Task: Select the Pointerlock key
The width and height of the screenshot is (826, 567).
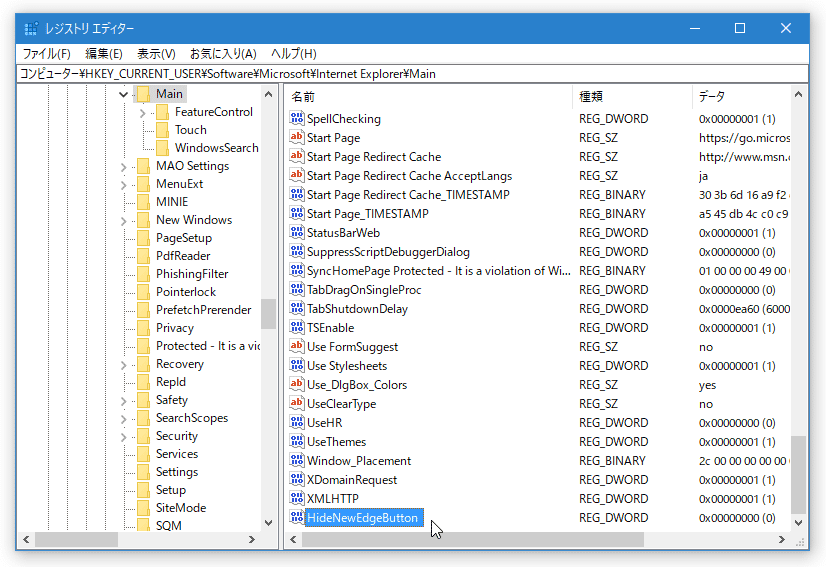Action: pyautogui.click(x=186, y=292)
